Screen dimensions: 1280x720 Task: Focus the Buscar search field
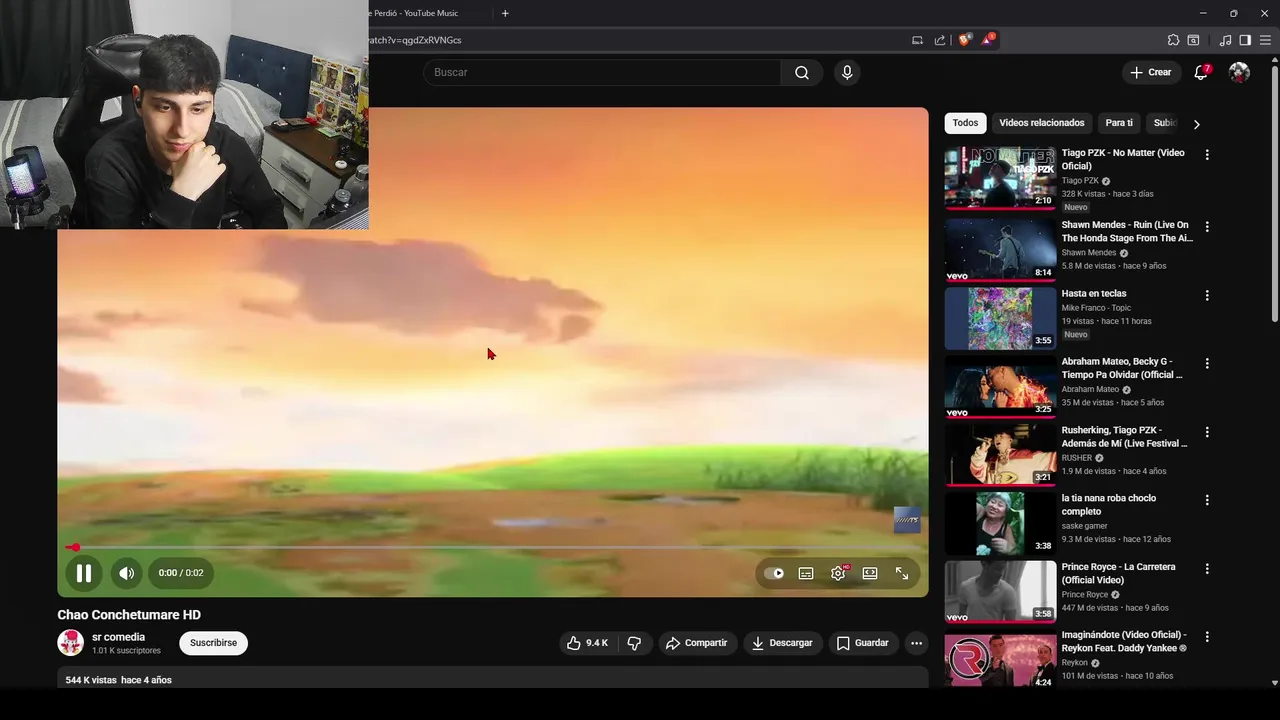tap(602, 72)
